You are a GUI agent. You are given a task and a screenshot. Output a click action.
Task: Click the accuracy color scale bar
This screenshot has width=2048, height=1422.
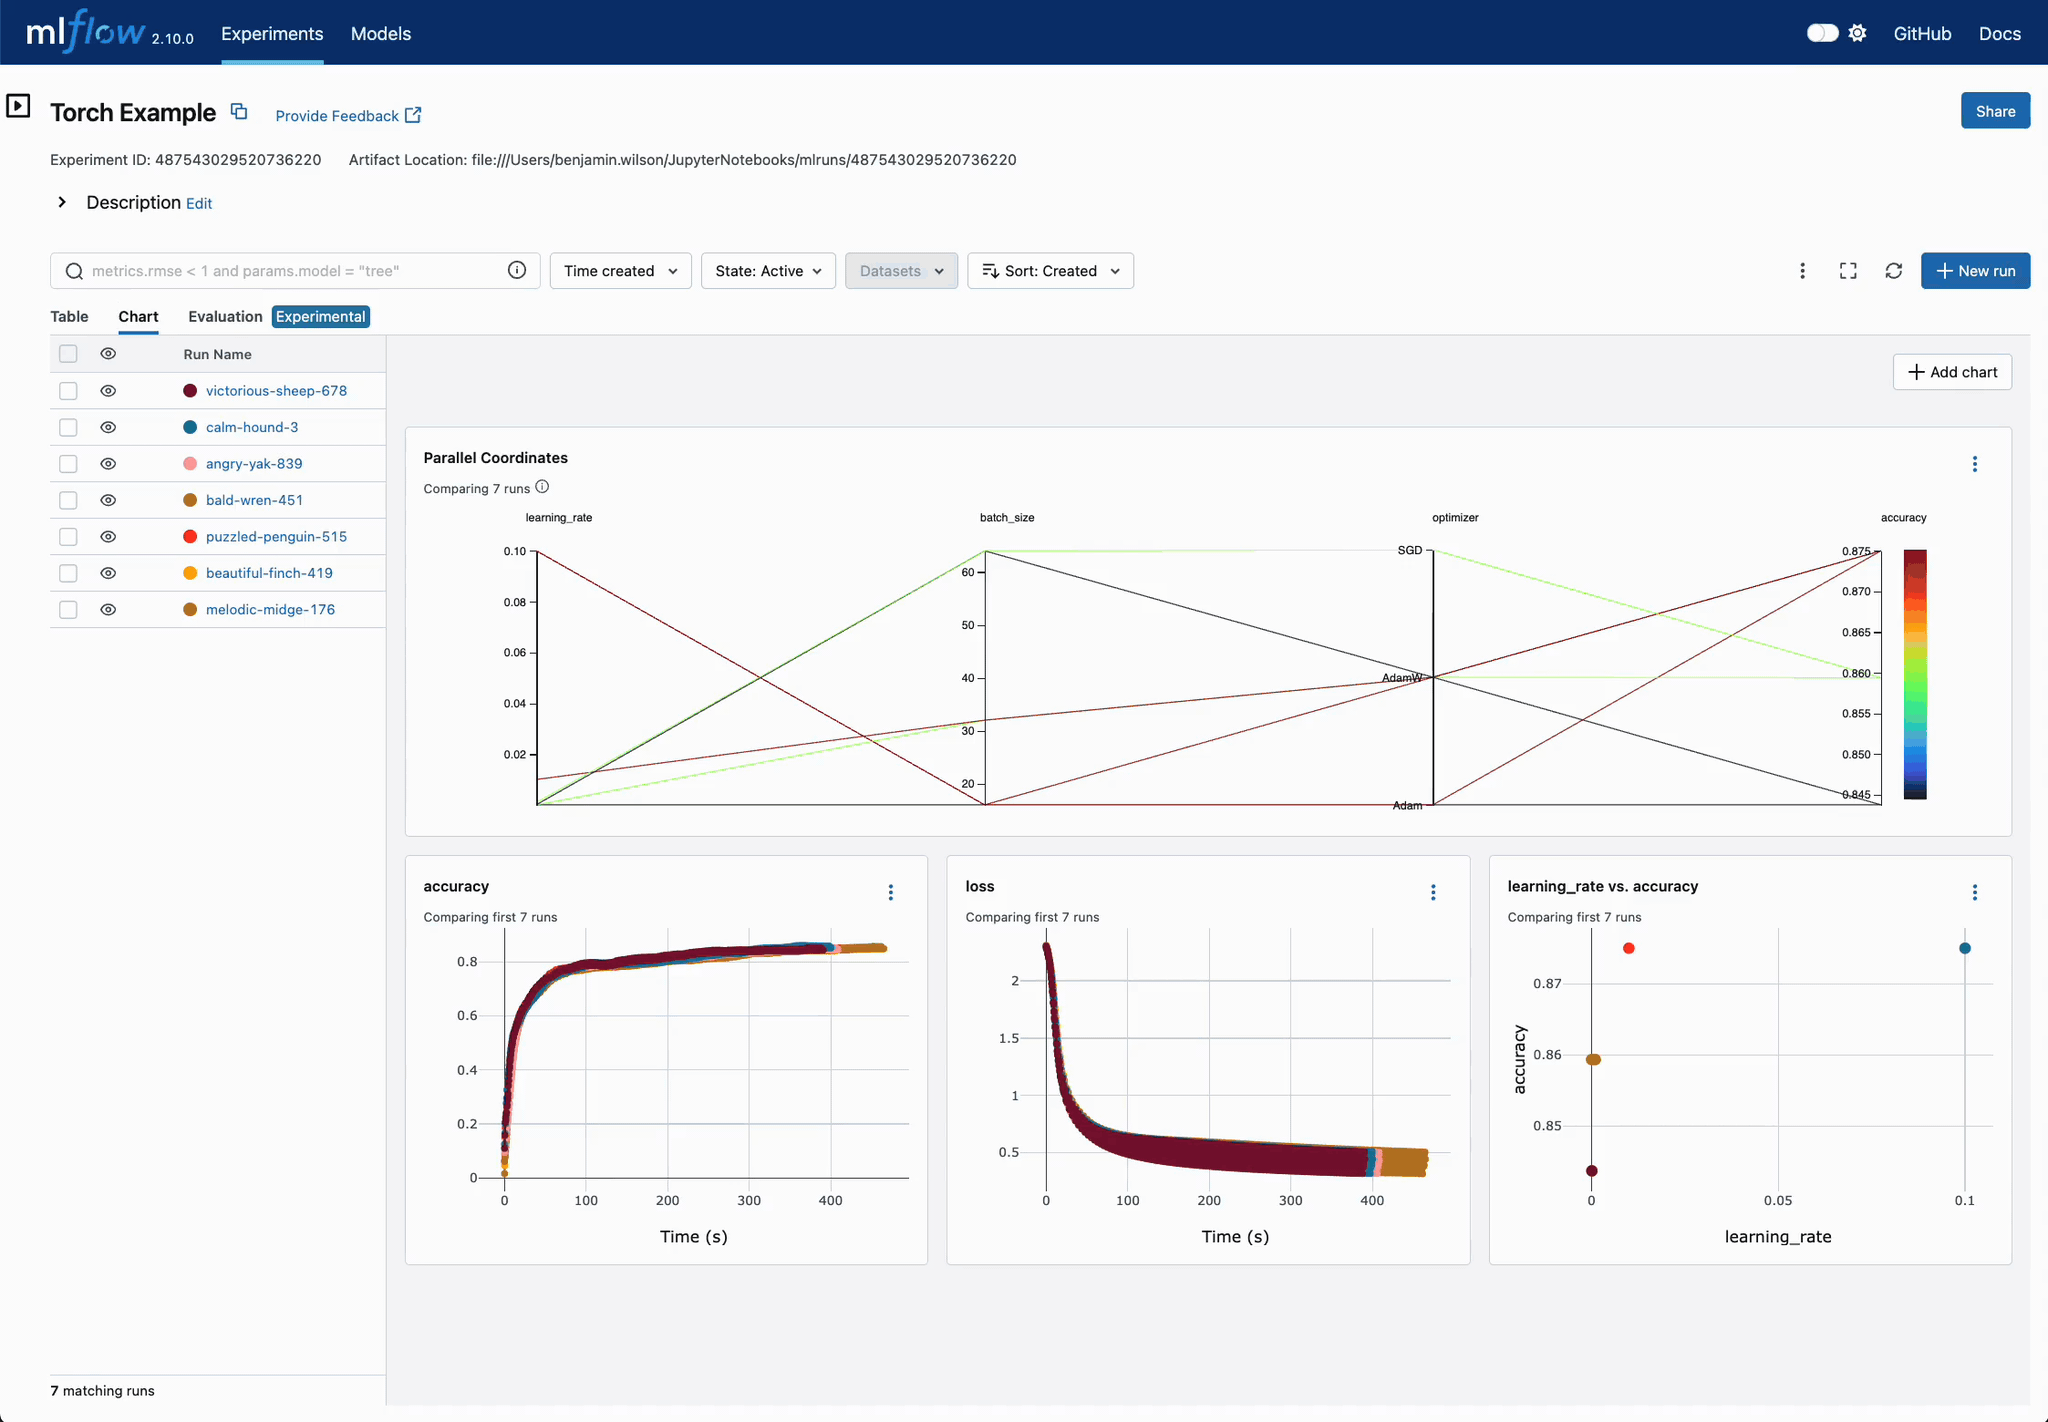[x=1914, y=674]
